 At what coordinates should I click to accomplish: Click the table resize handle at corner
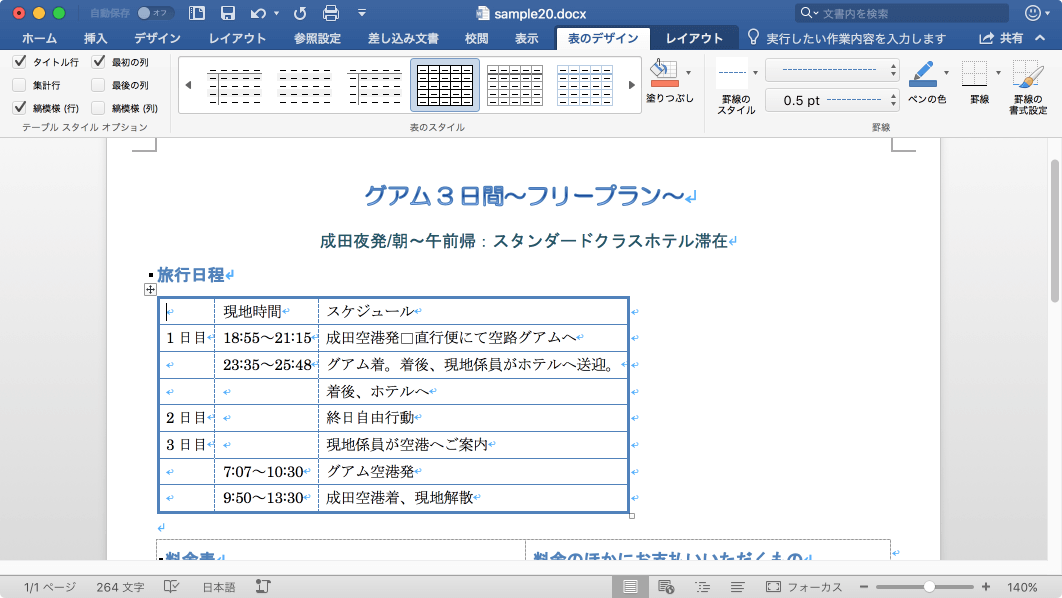632,516
